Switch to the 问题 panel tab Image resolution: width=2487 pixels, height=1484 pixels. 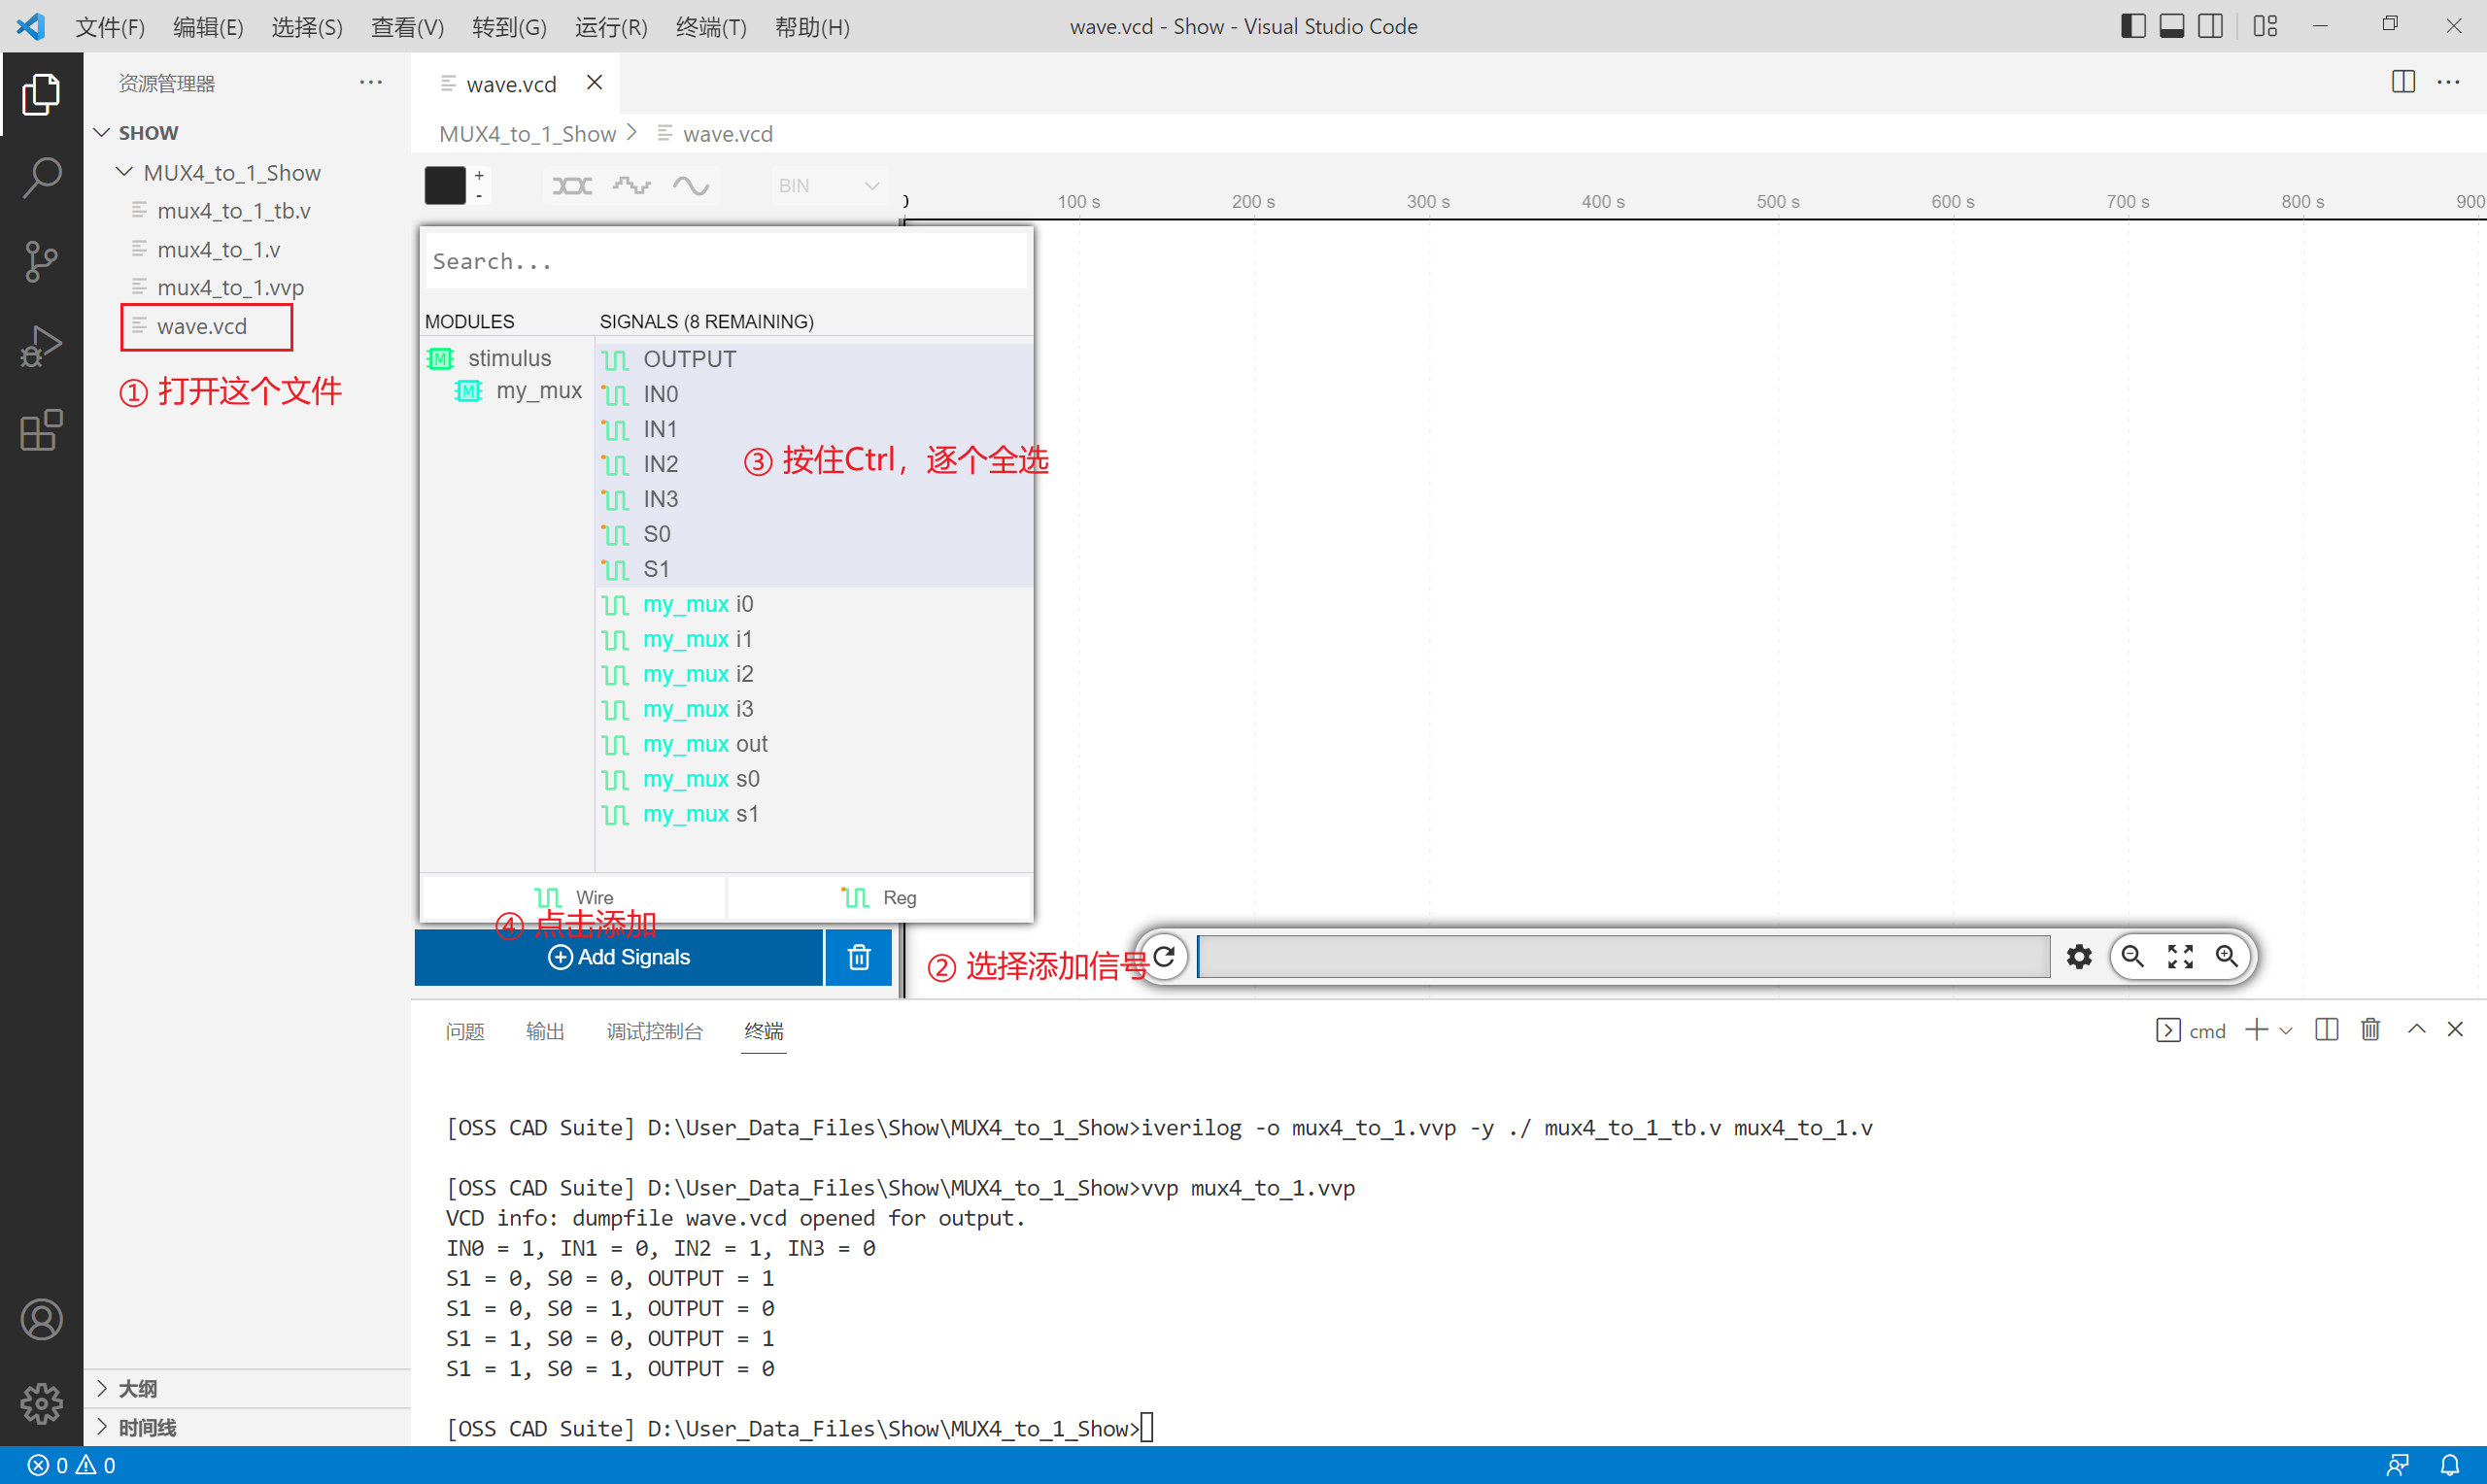point(465,1031)
